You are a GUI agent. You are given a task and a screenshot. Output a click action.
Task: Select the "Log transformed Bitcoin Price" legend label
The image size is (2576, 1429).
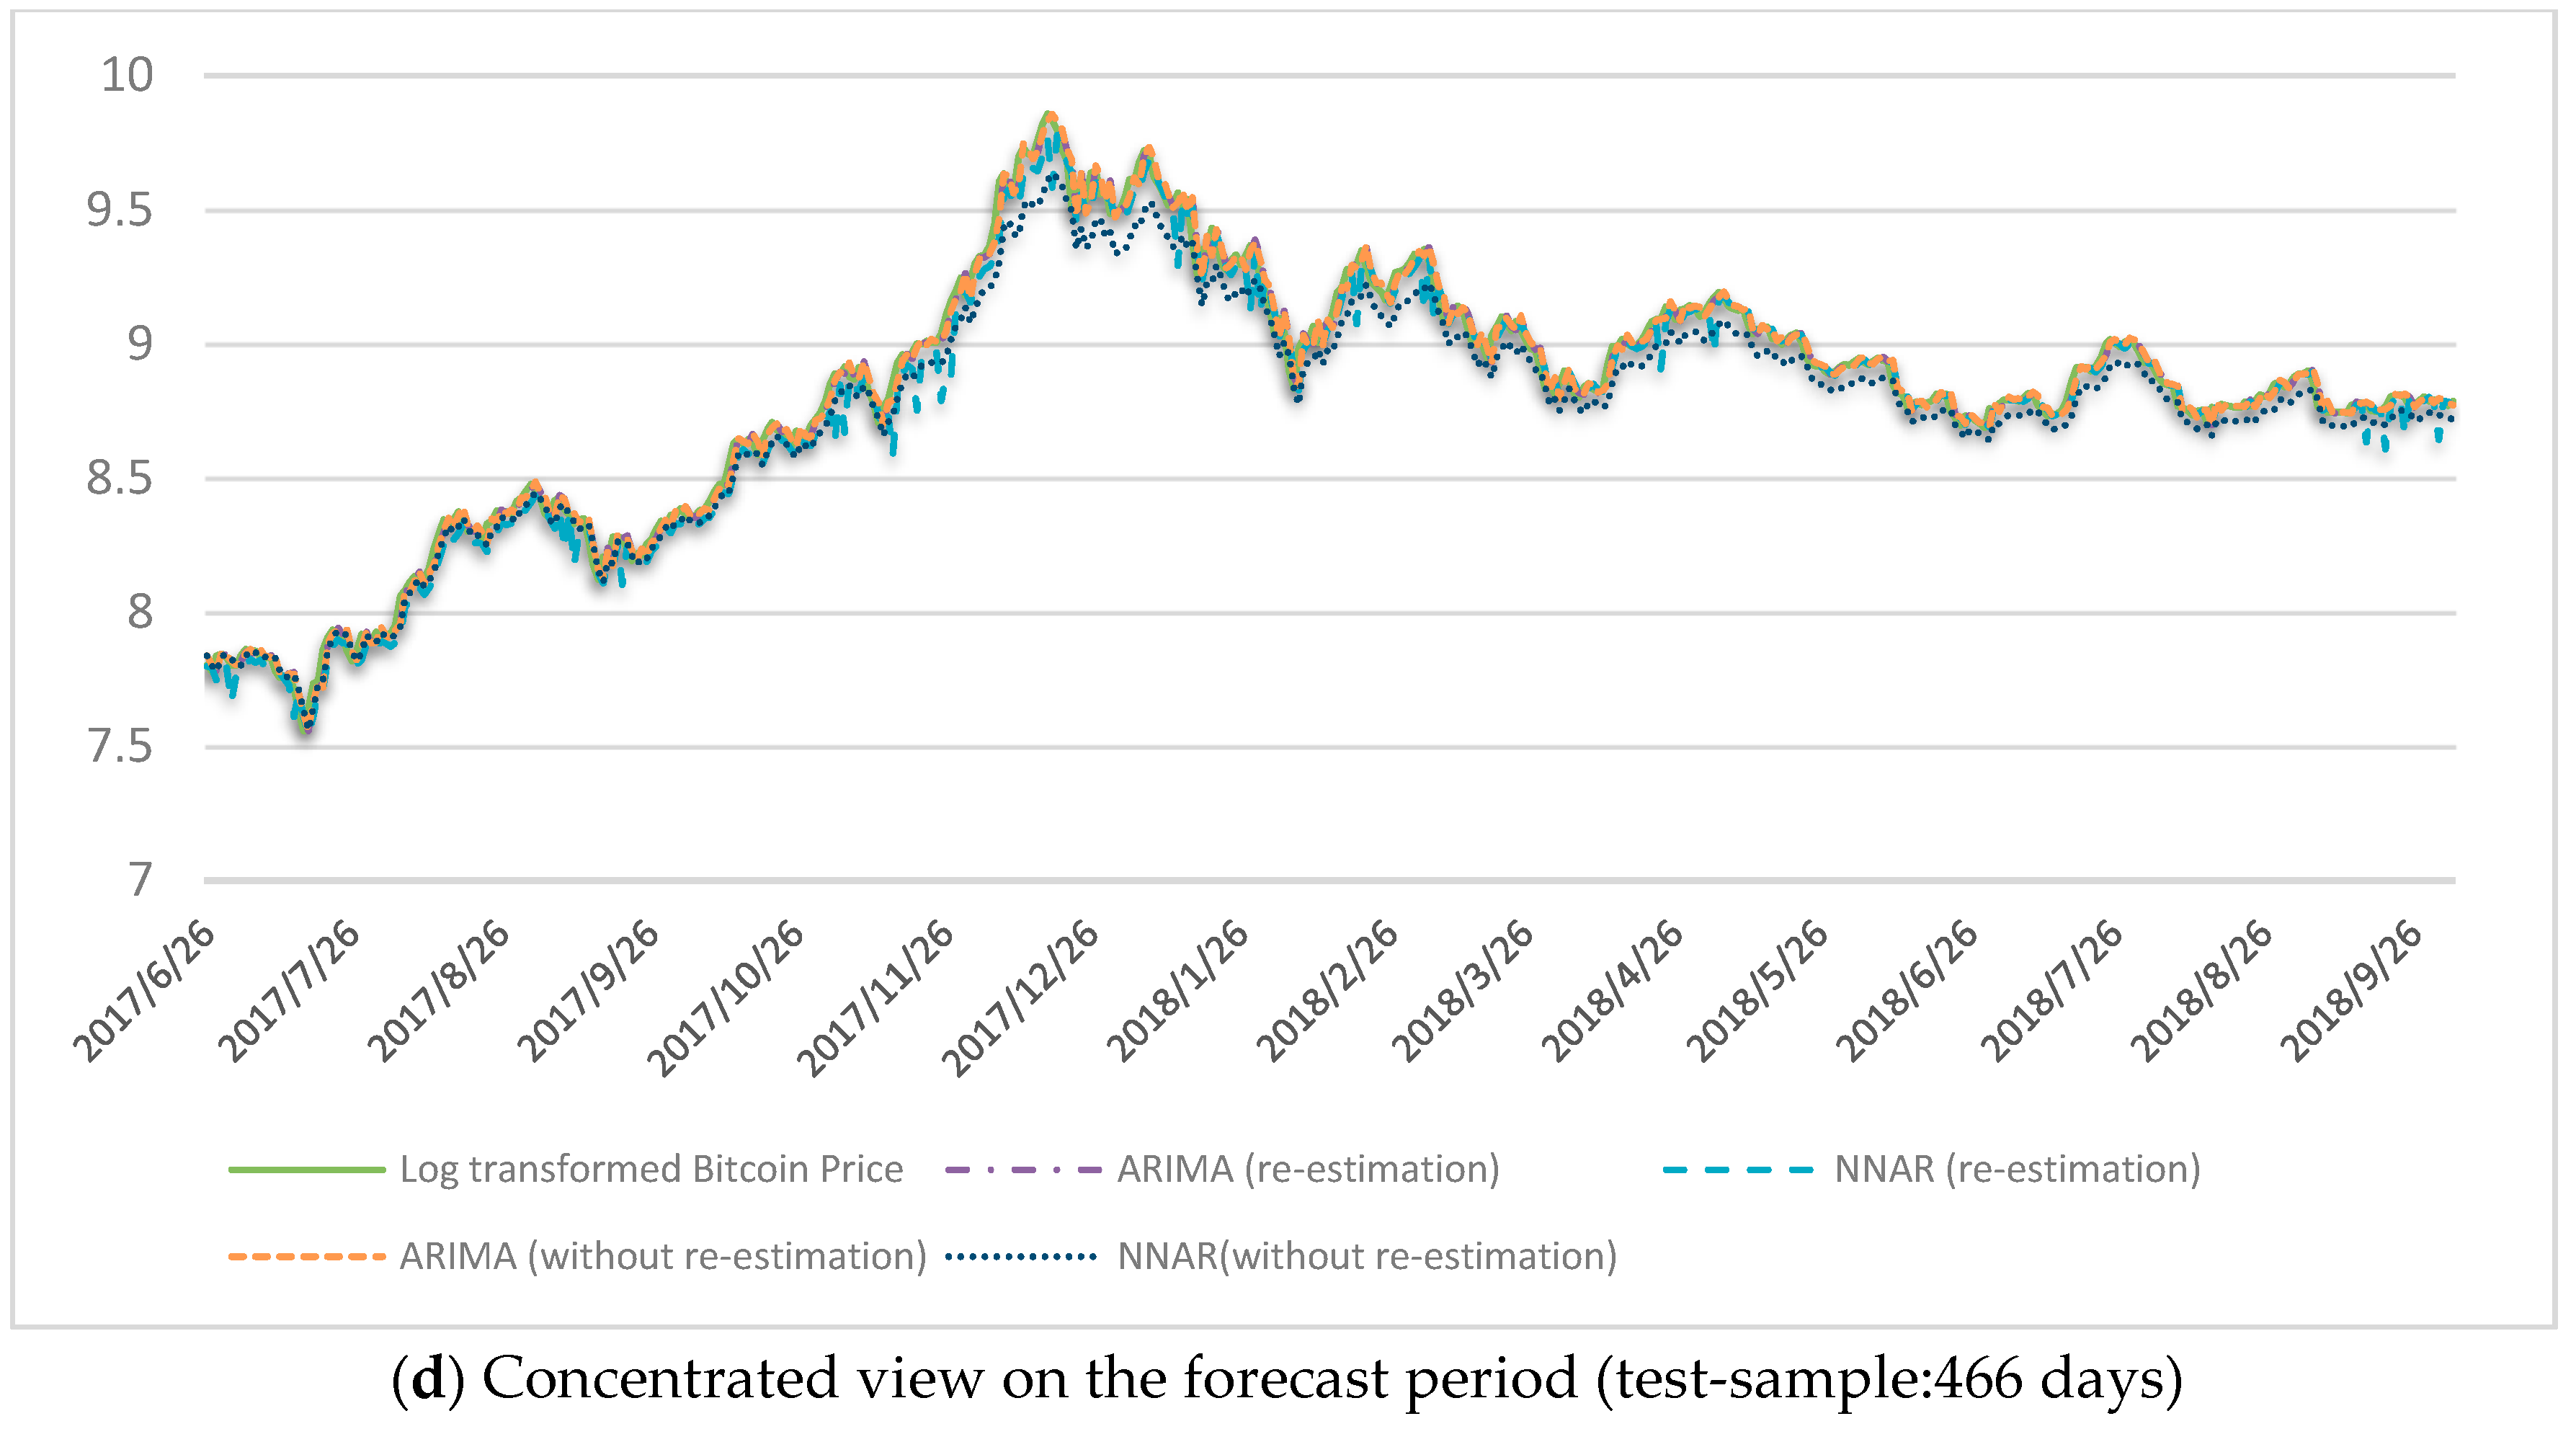[651, 1169]
